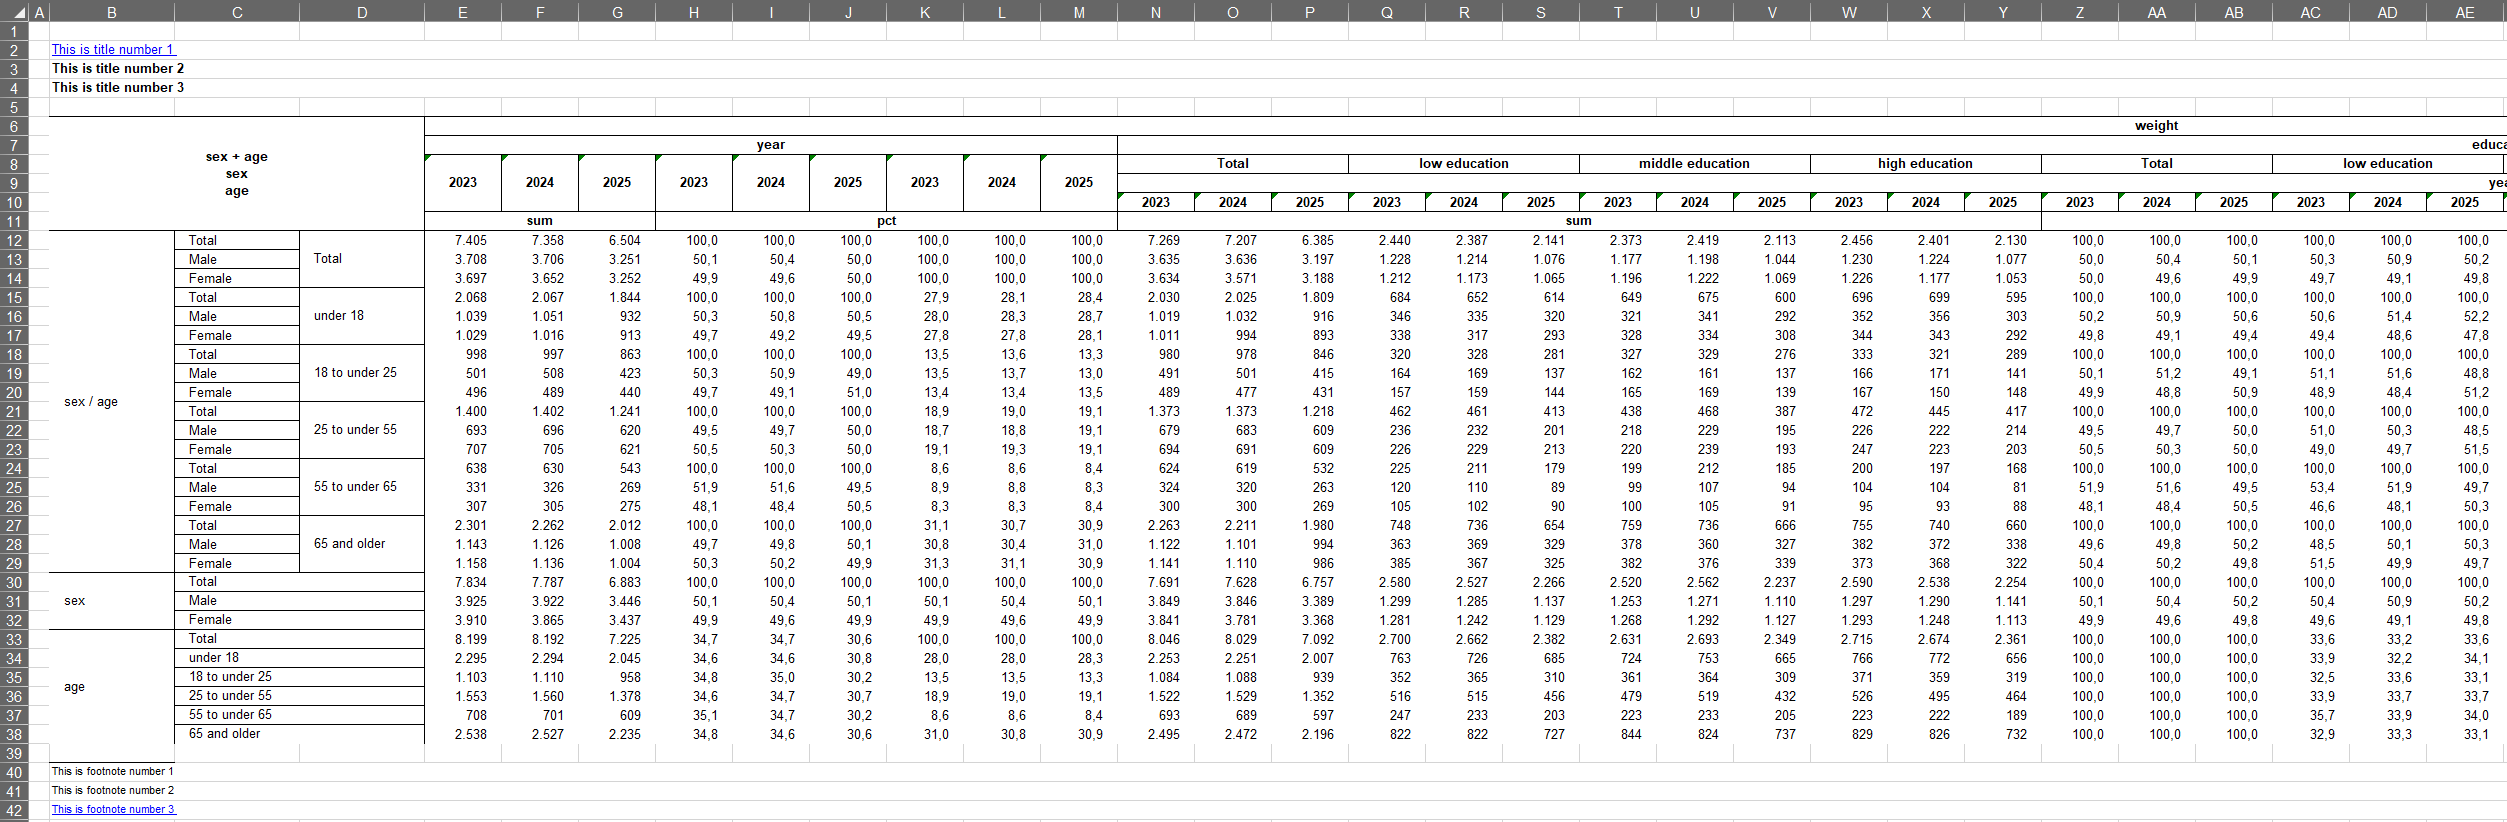Select column AE header
The width and height of the screenshot is (2507, 822).
[2465, 12]
